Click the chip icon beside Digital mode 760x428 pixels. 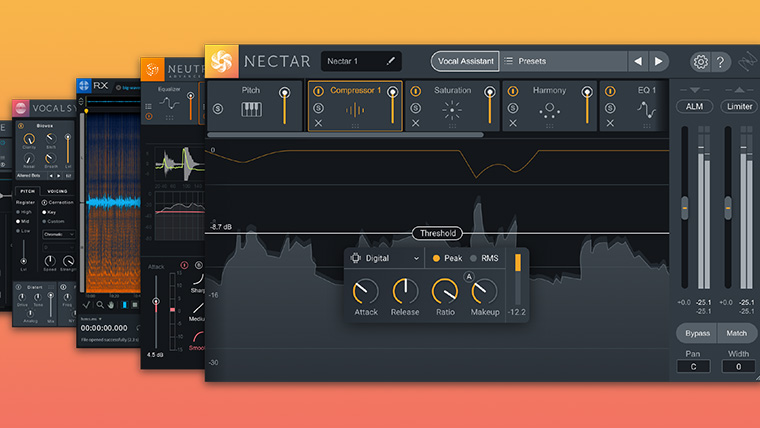click(x=355, y=258)
